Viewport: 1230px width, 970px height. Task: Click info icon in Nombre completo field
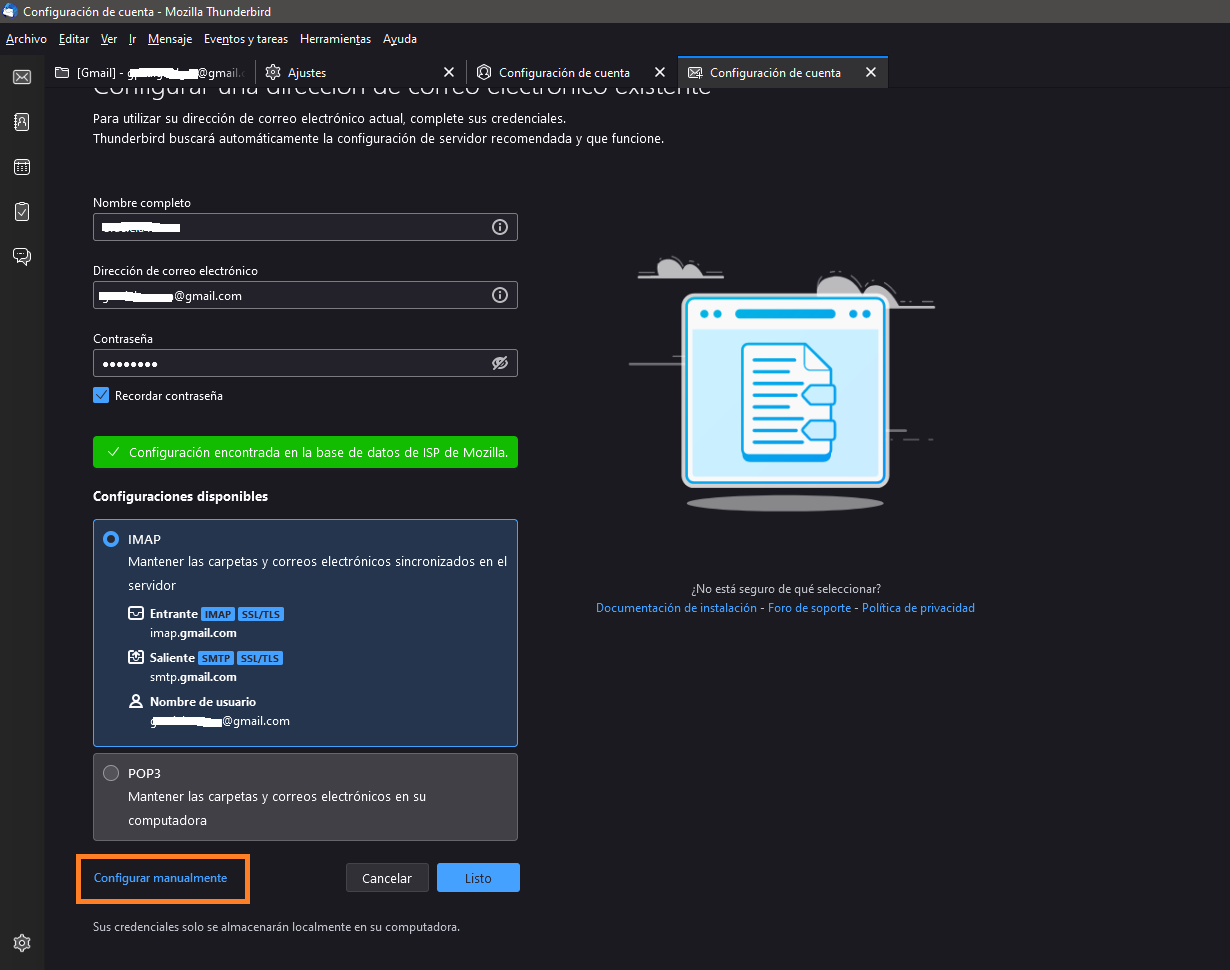pos(500,227)
